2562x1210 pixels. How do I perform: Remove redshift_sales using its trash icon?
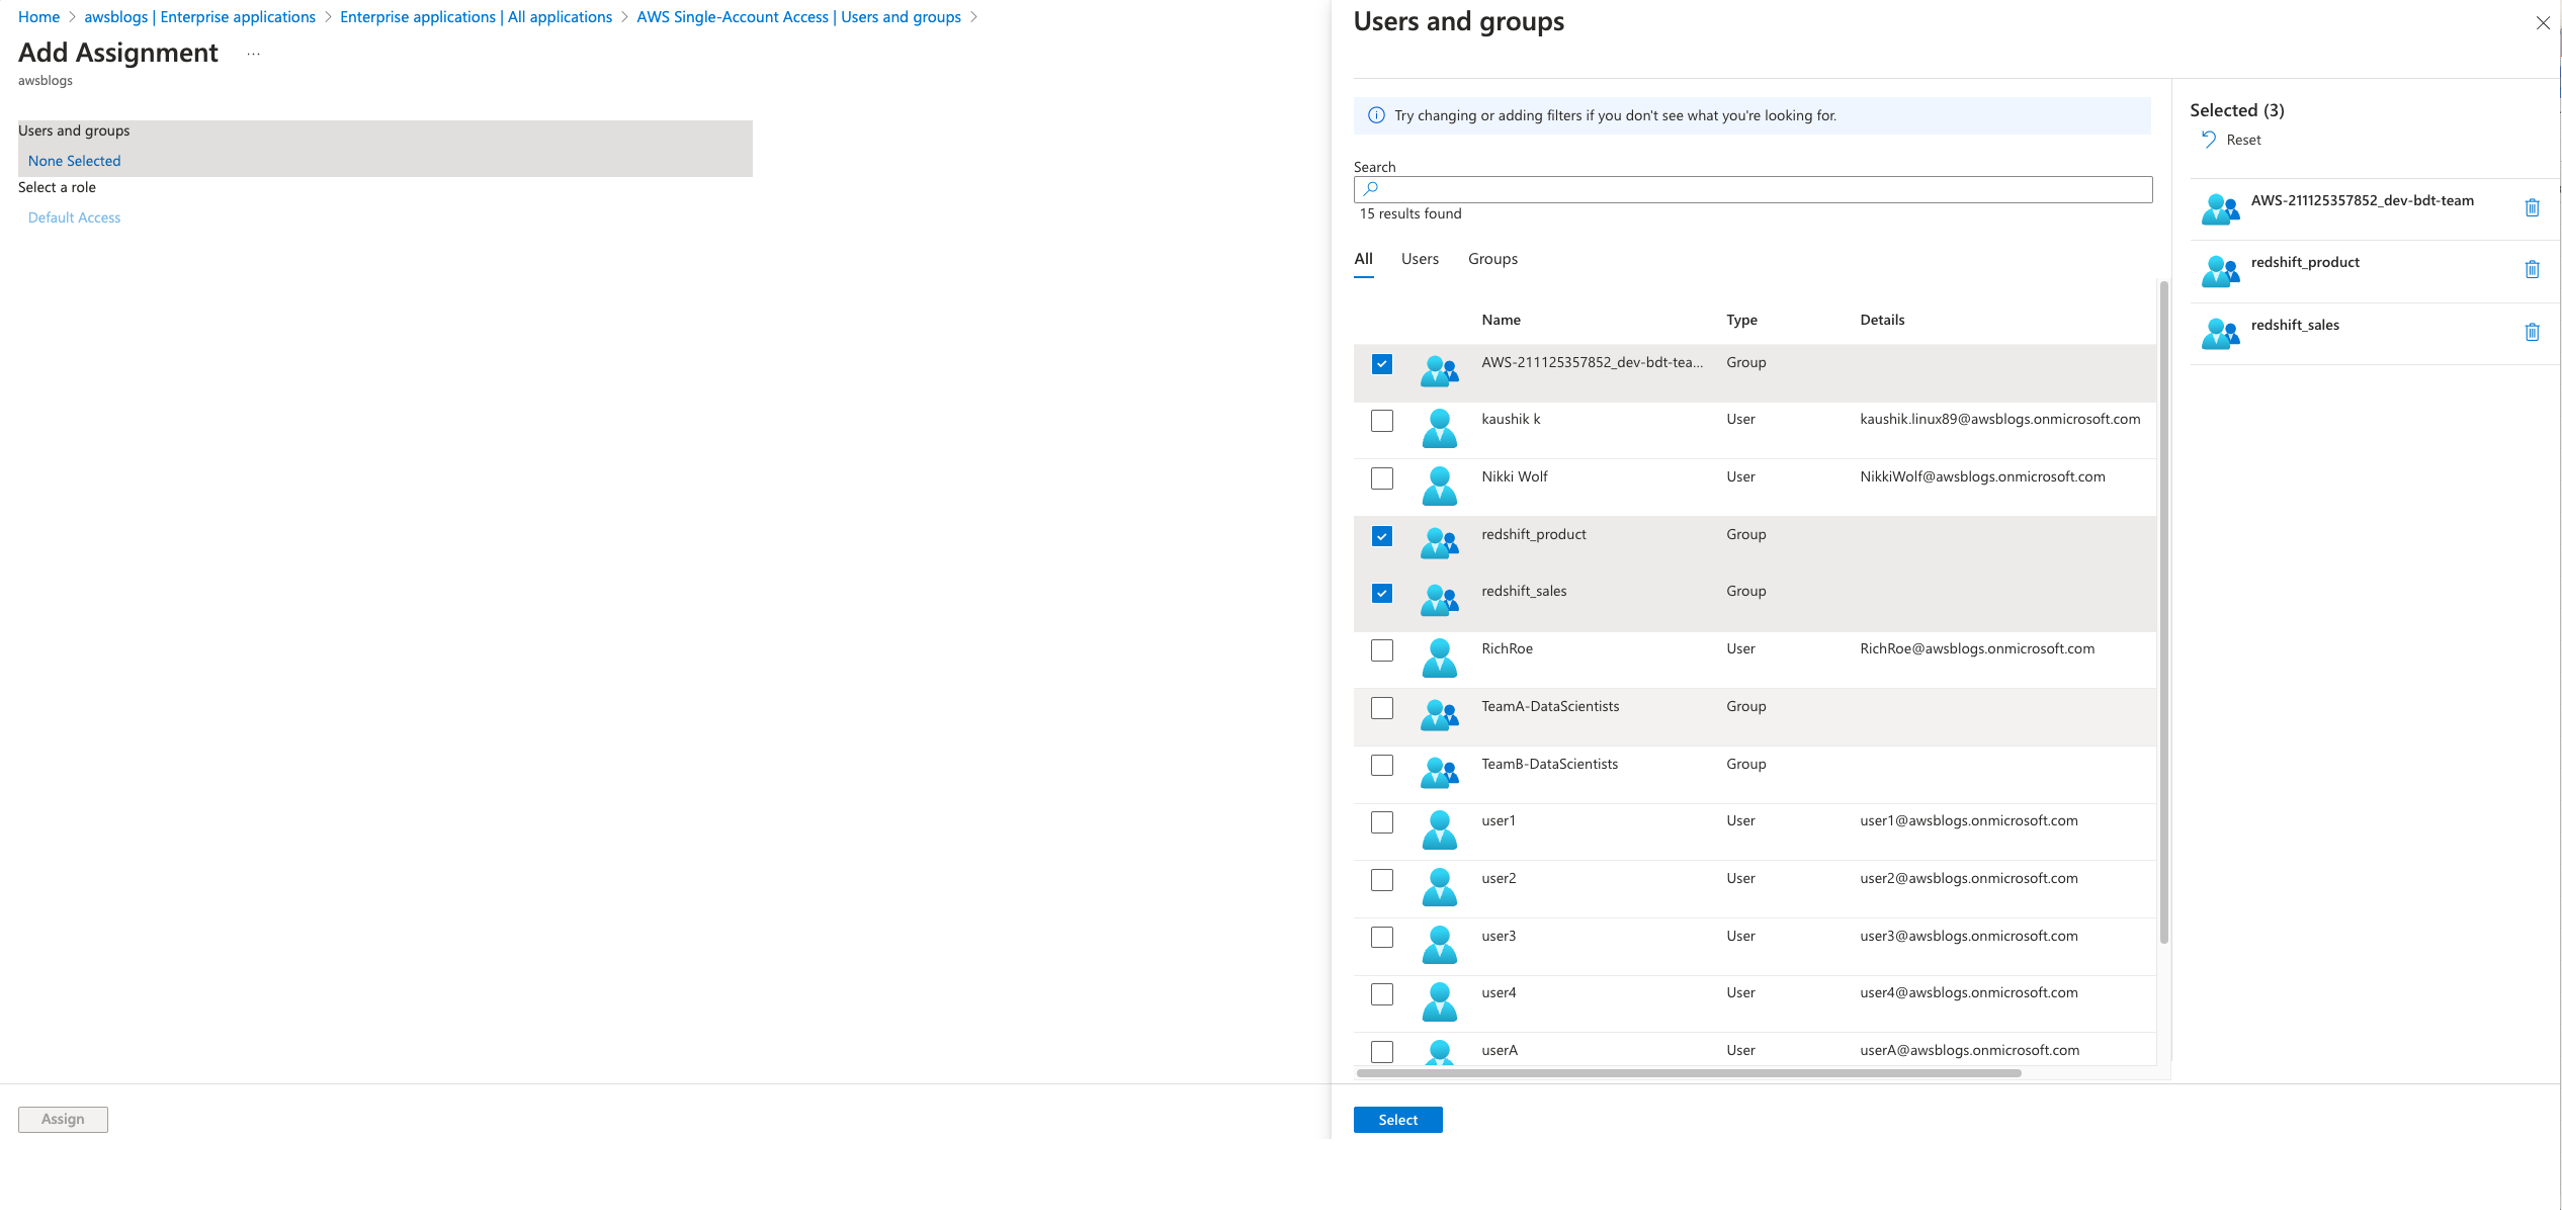[x=2533, y=331]
